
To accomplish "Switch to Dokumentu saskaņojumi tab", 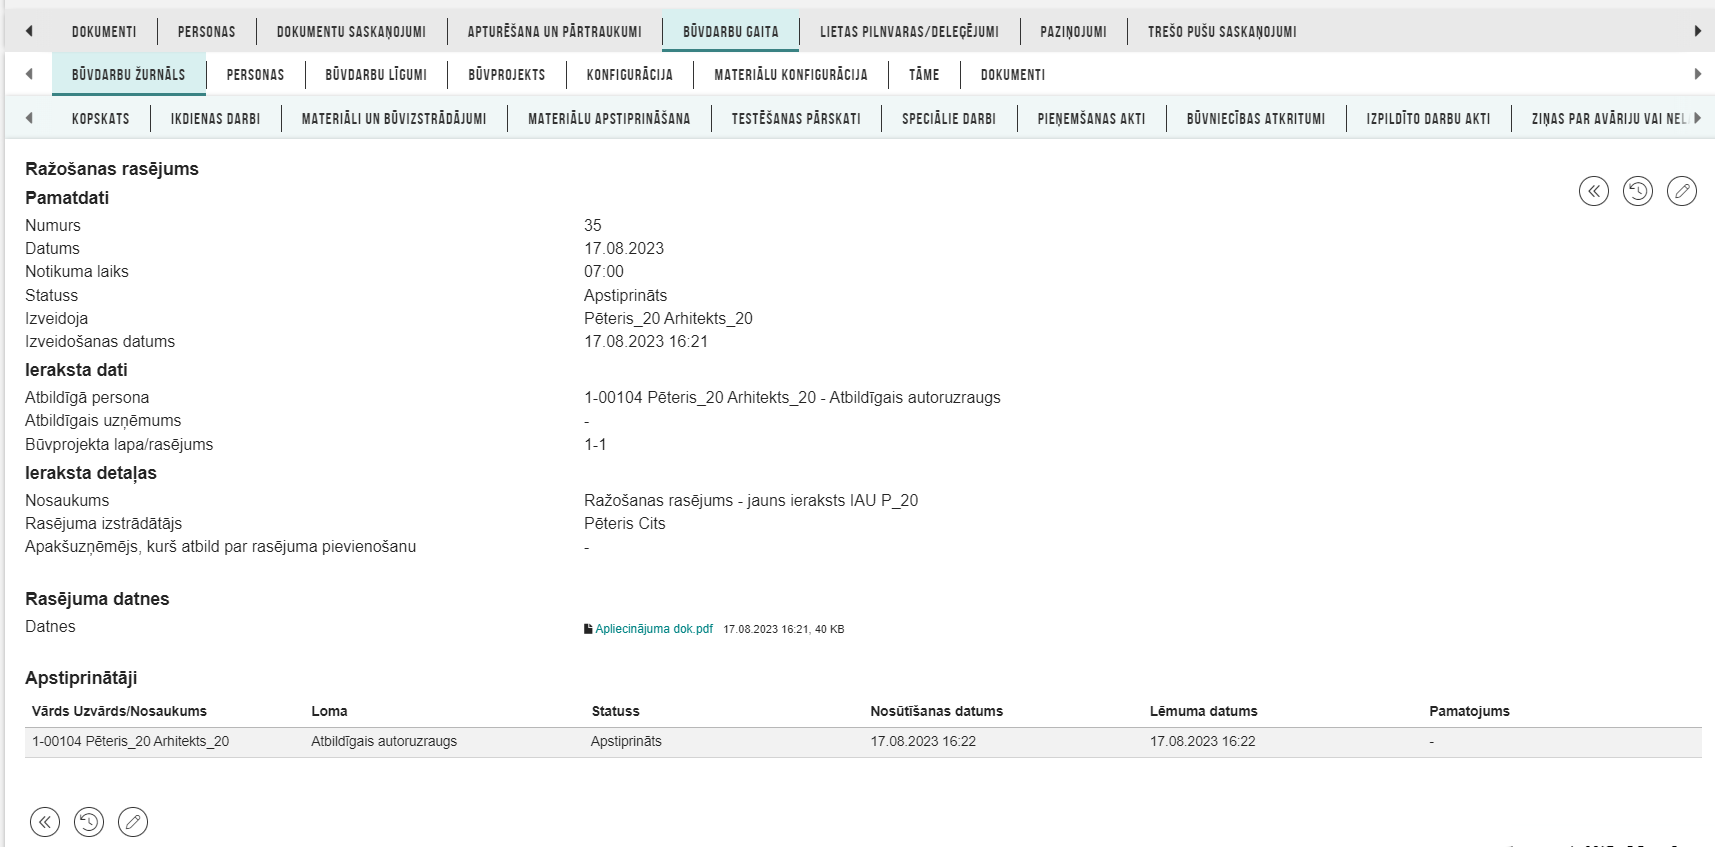I will point(351,32).
